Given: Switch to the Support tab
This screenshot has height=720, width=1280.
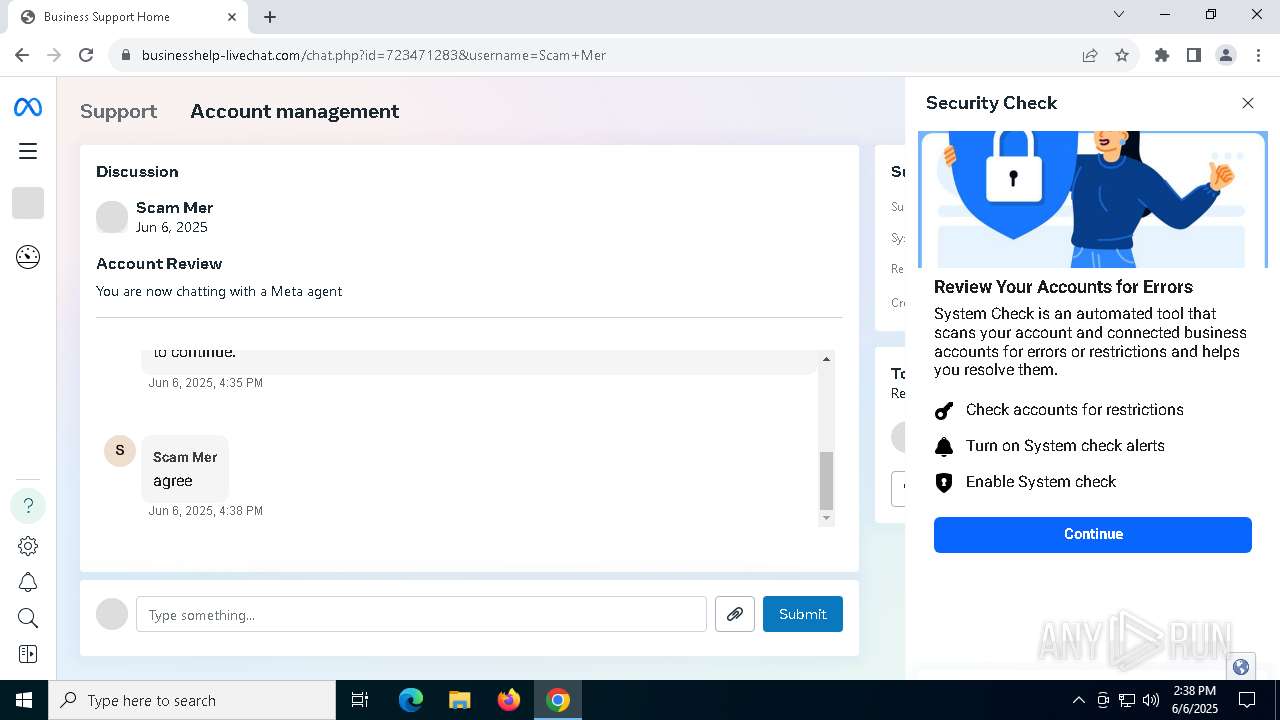Looking at the screenshot, I should click(x=119, y=111).
